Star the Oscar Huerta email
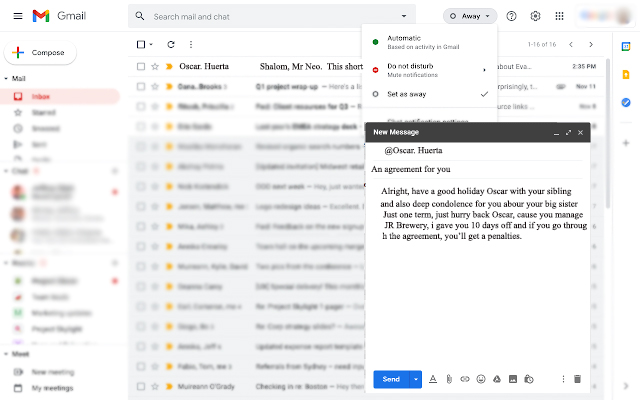 click(155, 67)
